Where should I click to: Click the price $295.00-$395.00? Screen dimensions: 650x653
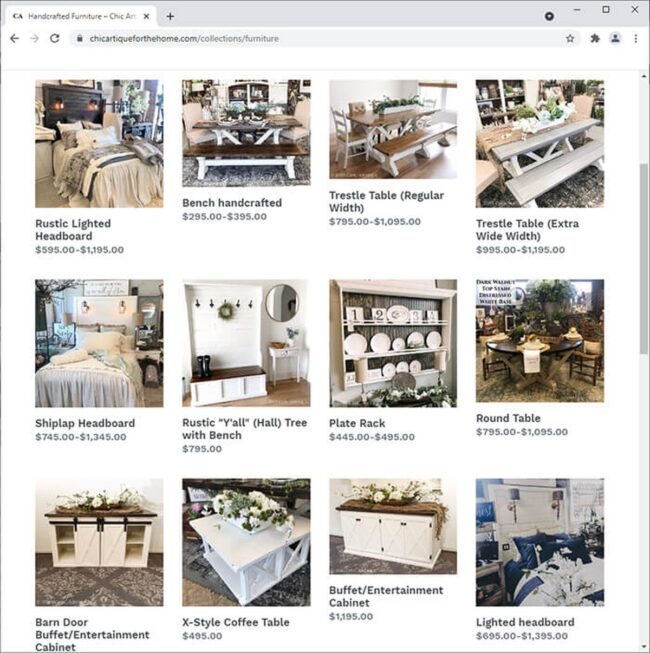pyautogui.click(x=224, y=217)
